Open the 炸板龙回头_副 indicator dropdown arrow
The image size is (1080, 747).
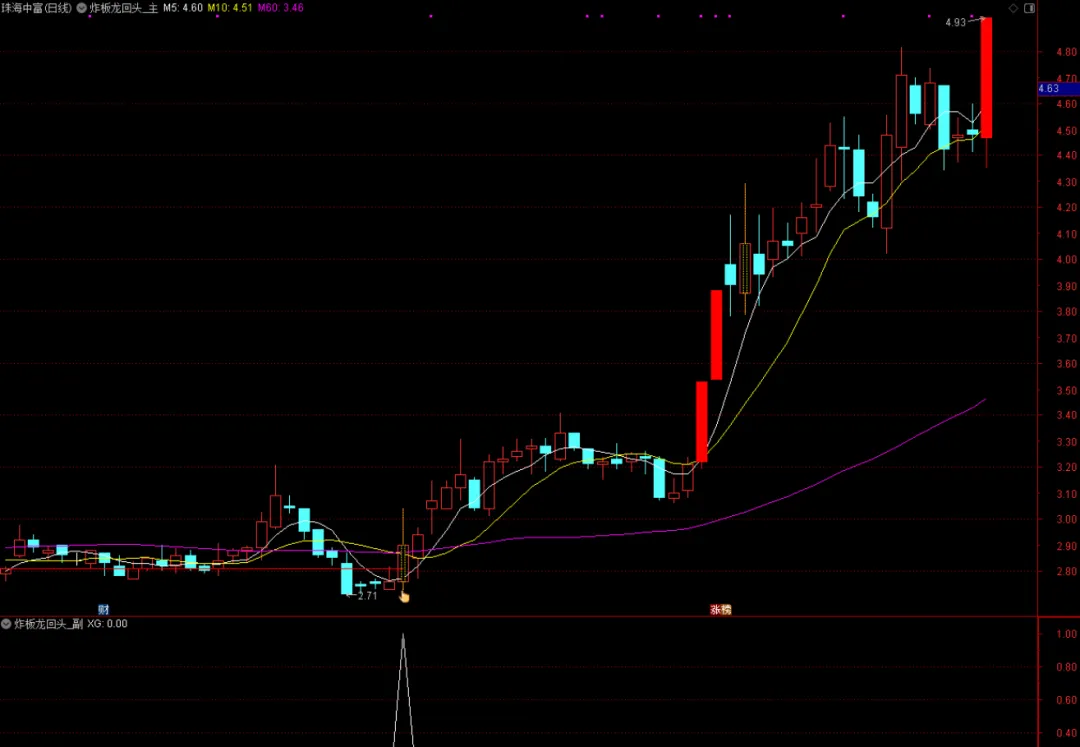pos(6,624)
